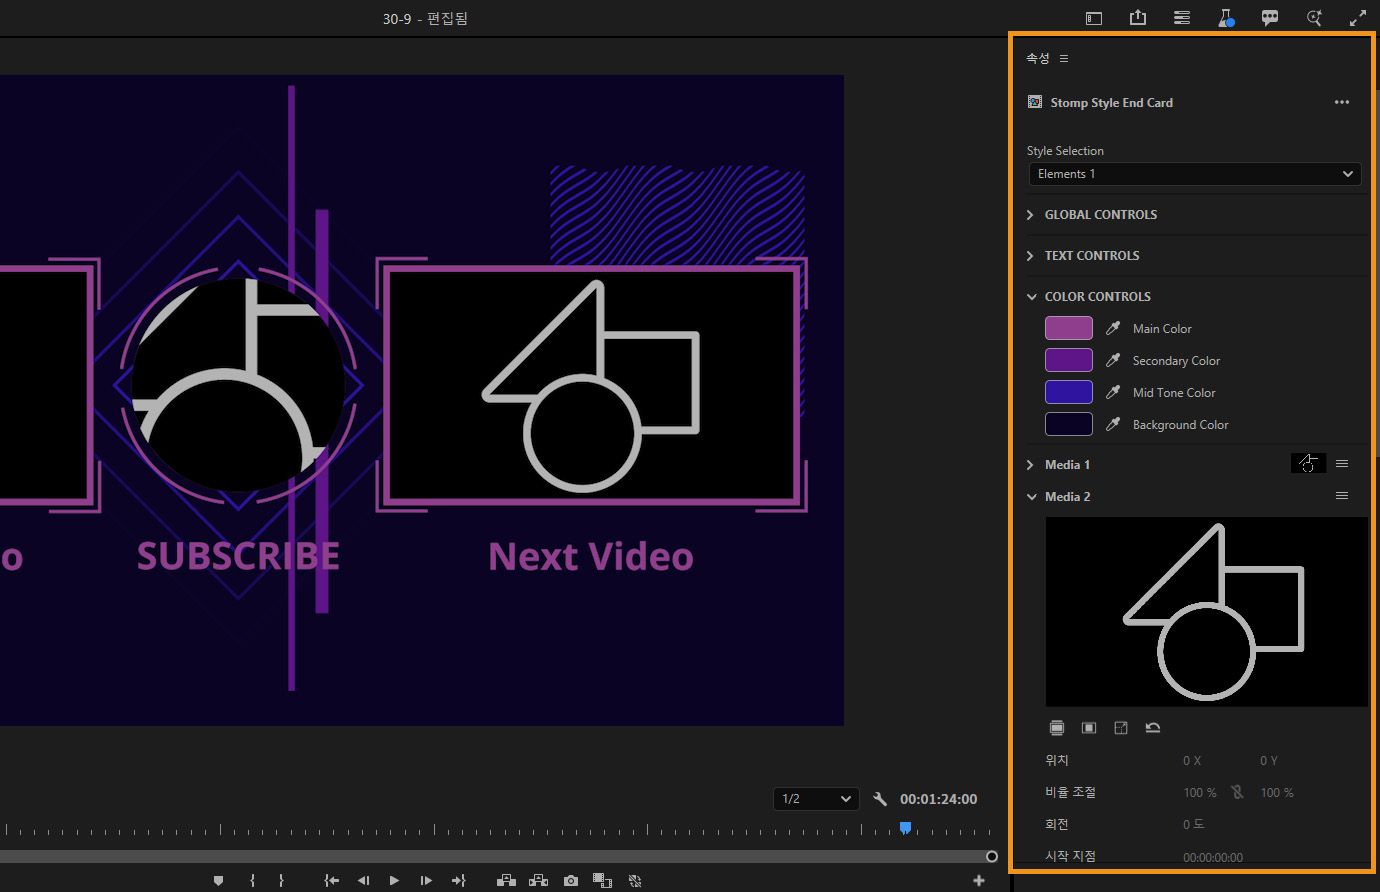This screenshot has height=892, width=1380.
Task: Open the flask-shaped beta features icon
Action: click(1225, 18)
